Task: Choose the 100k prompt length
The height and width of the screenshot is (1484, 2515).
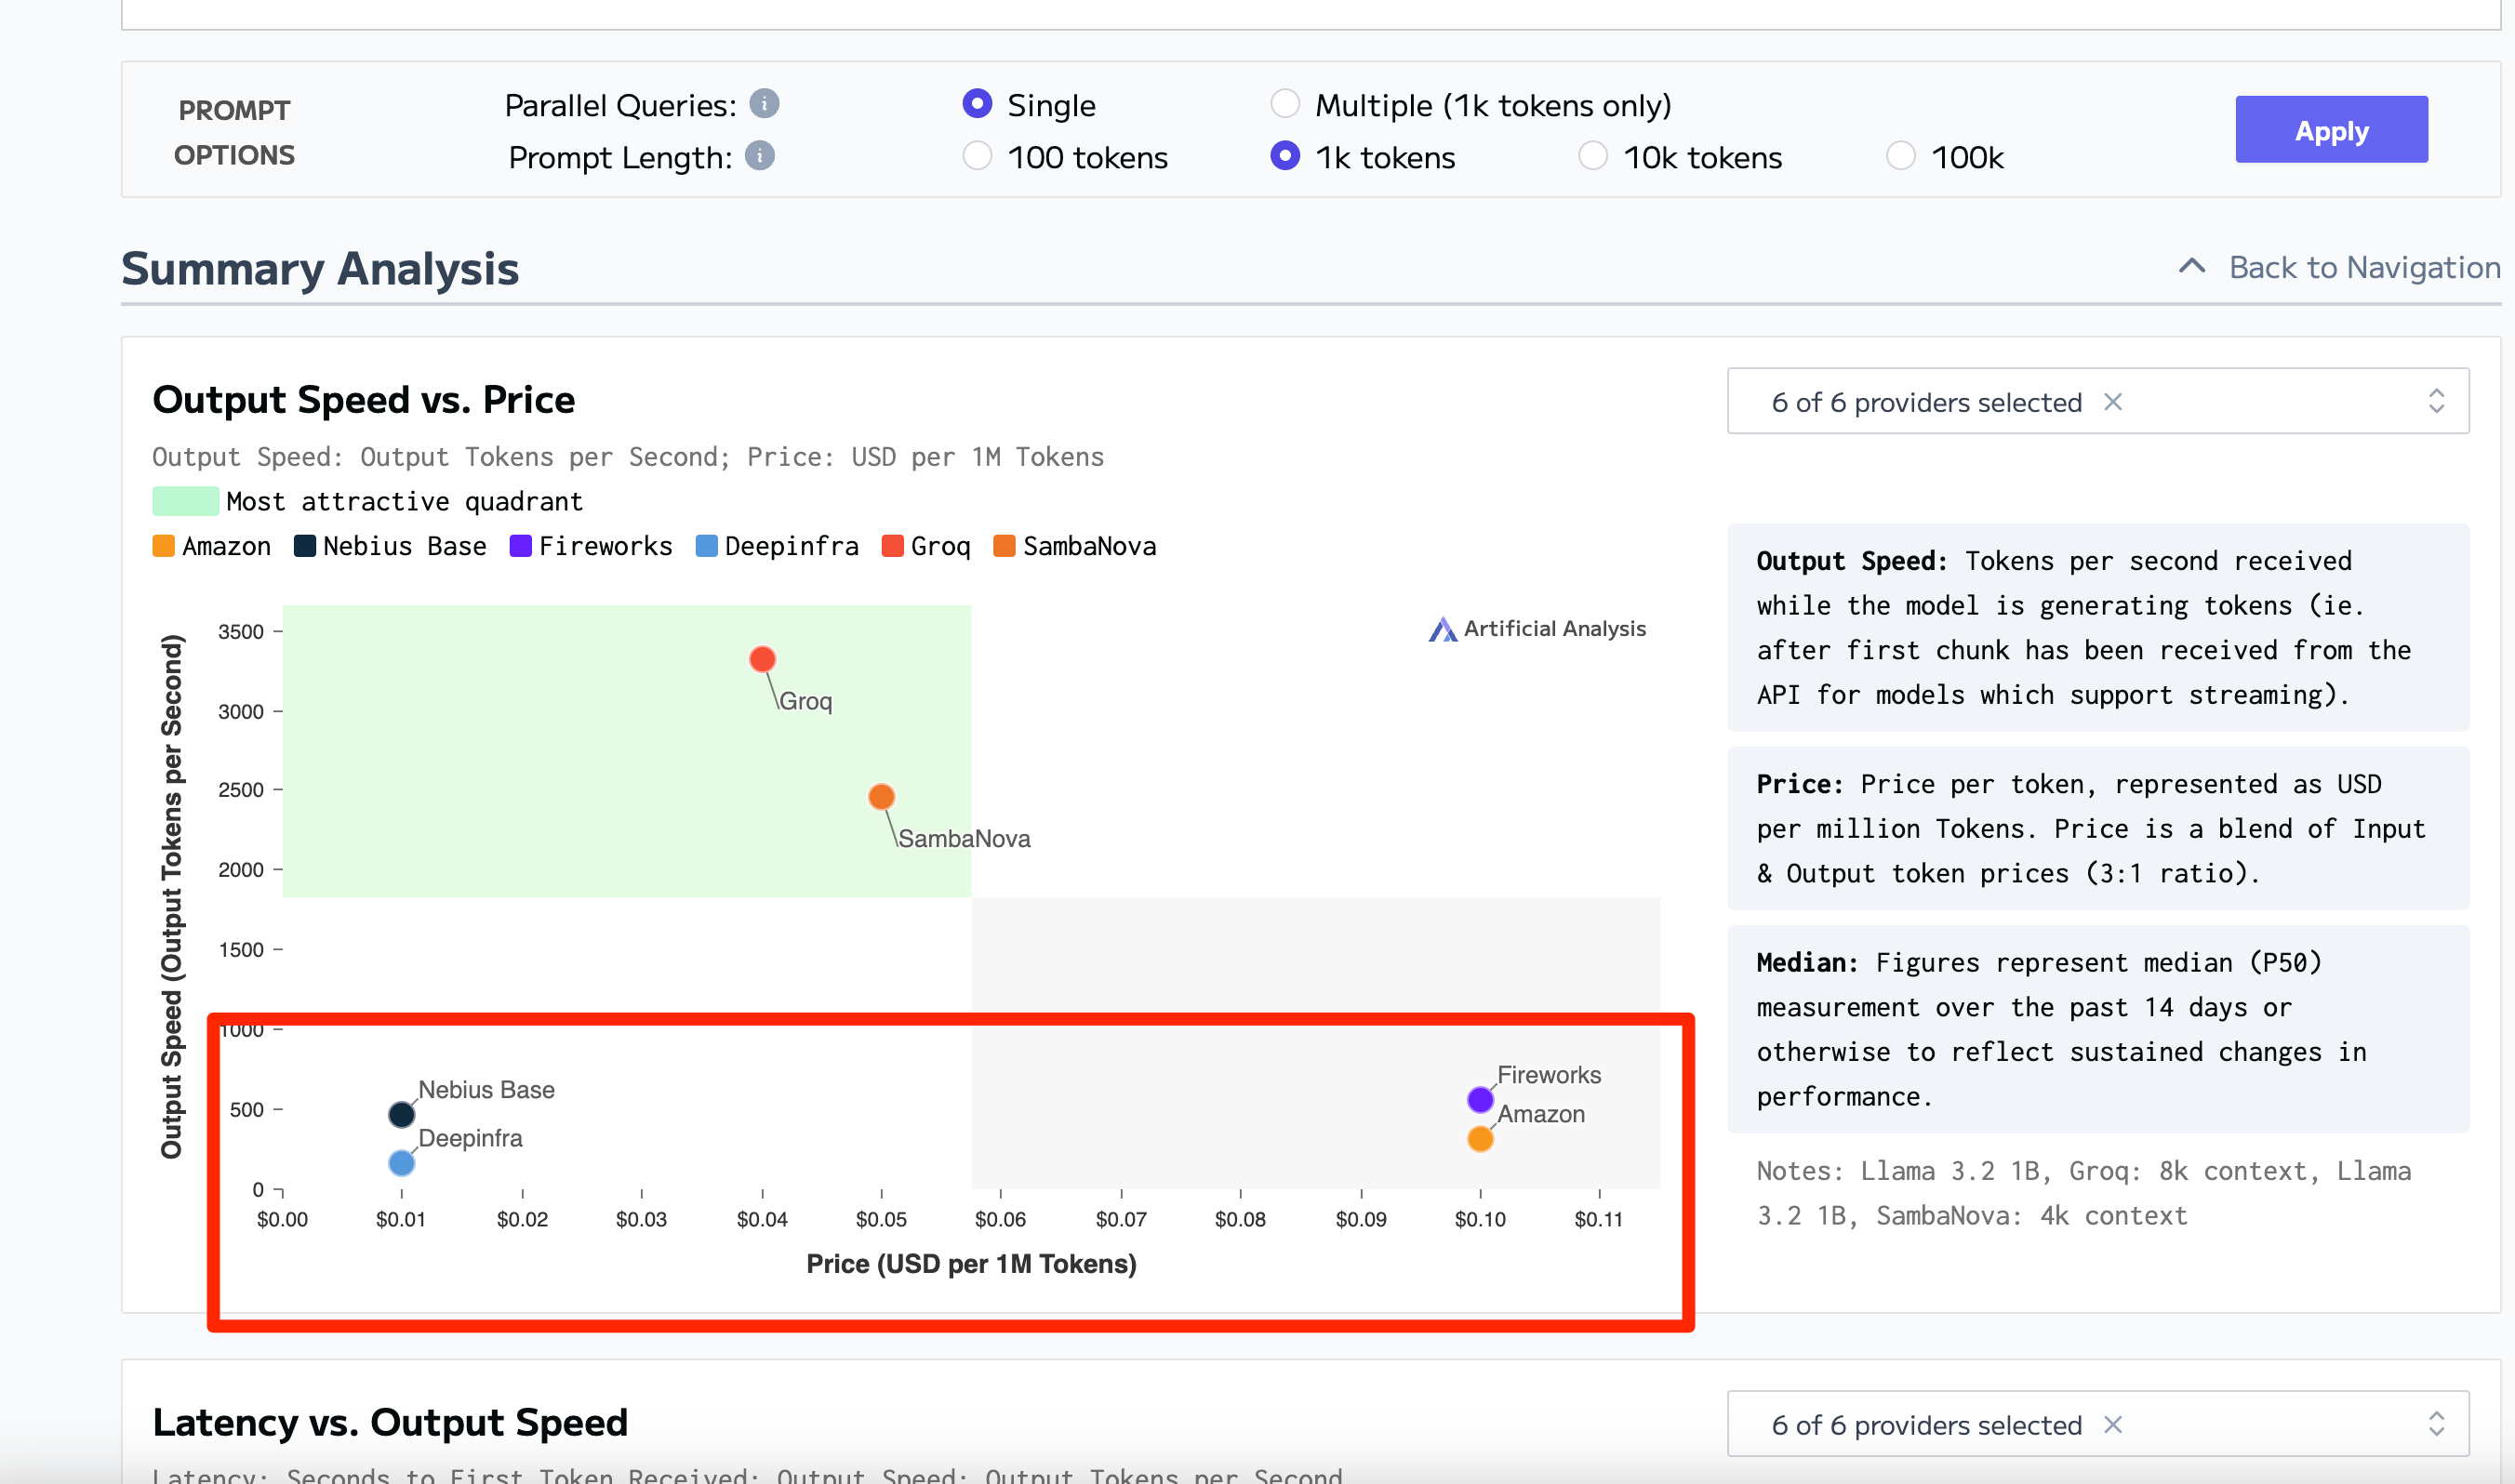Action: coord(1901,156)
